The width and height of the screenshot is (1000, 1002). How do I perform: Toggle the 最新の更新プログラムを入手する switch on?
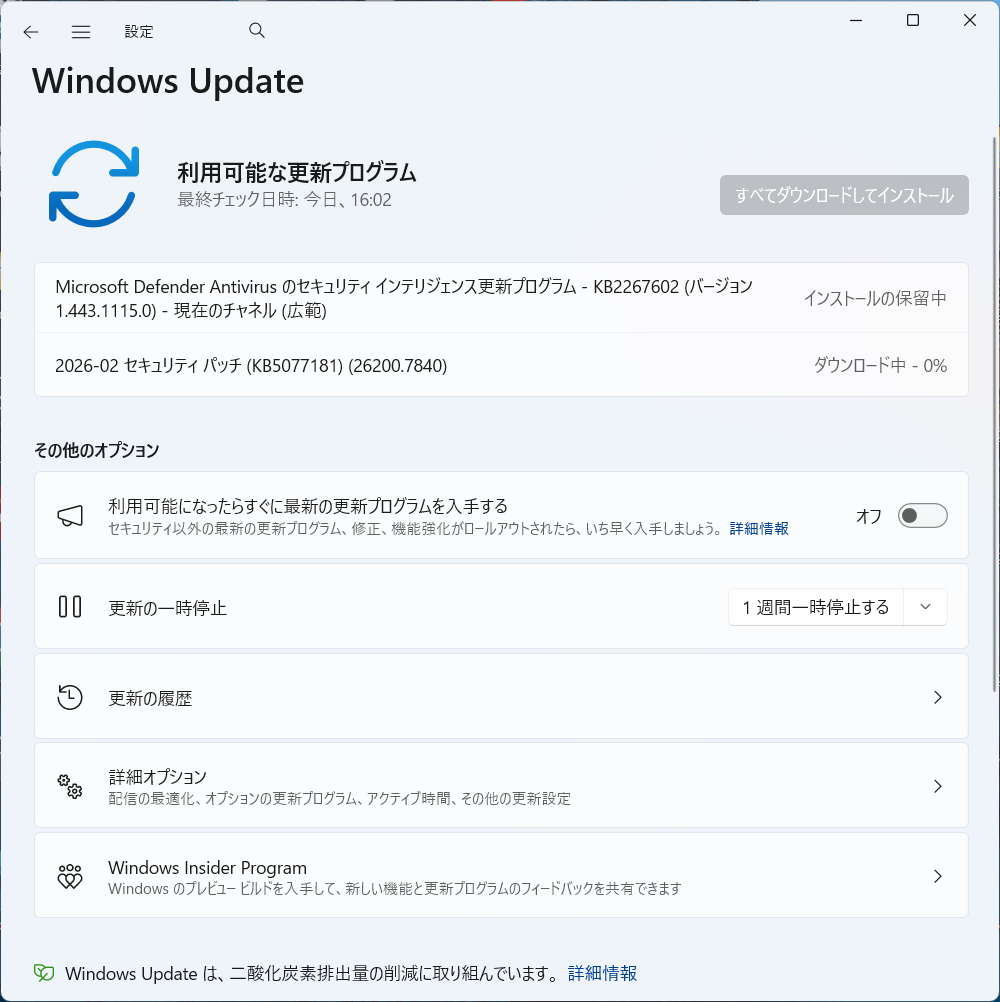[922, 516]
